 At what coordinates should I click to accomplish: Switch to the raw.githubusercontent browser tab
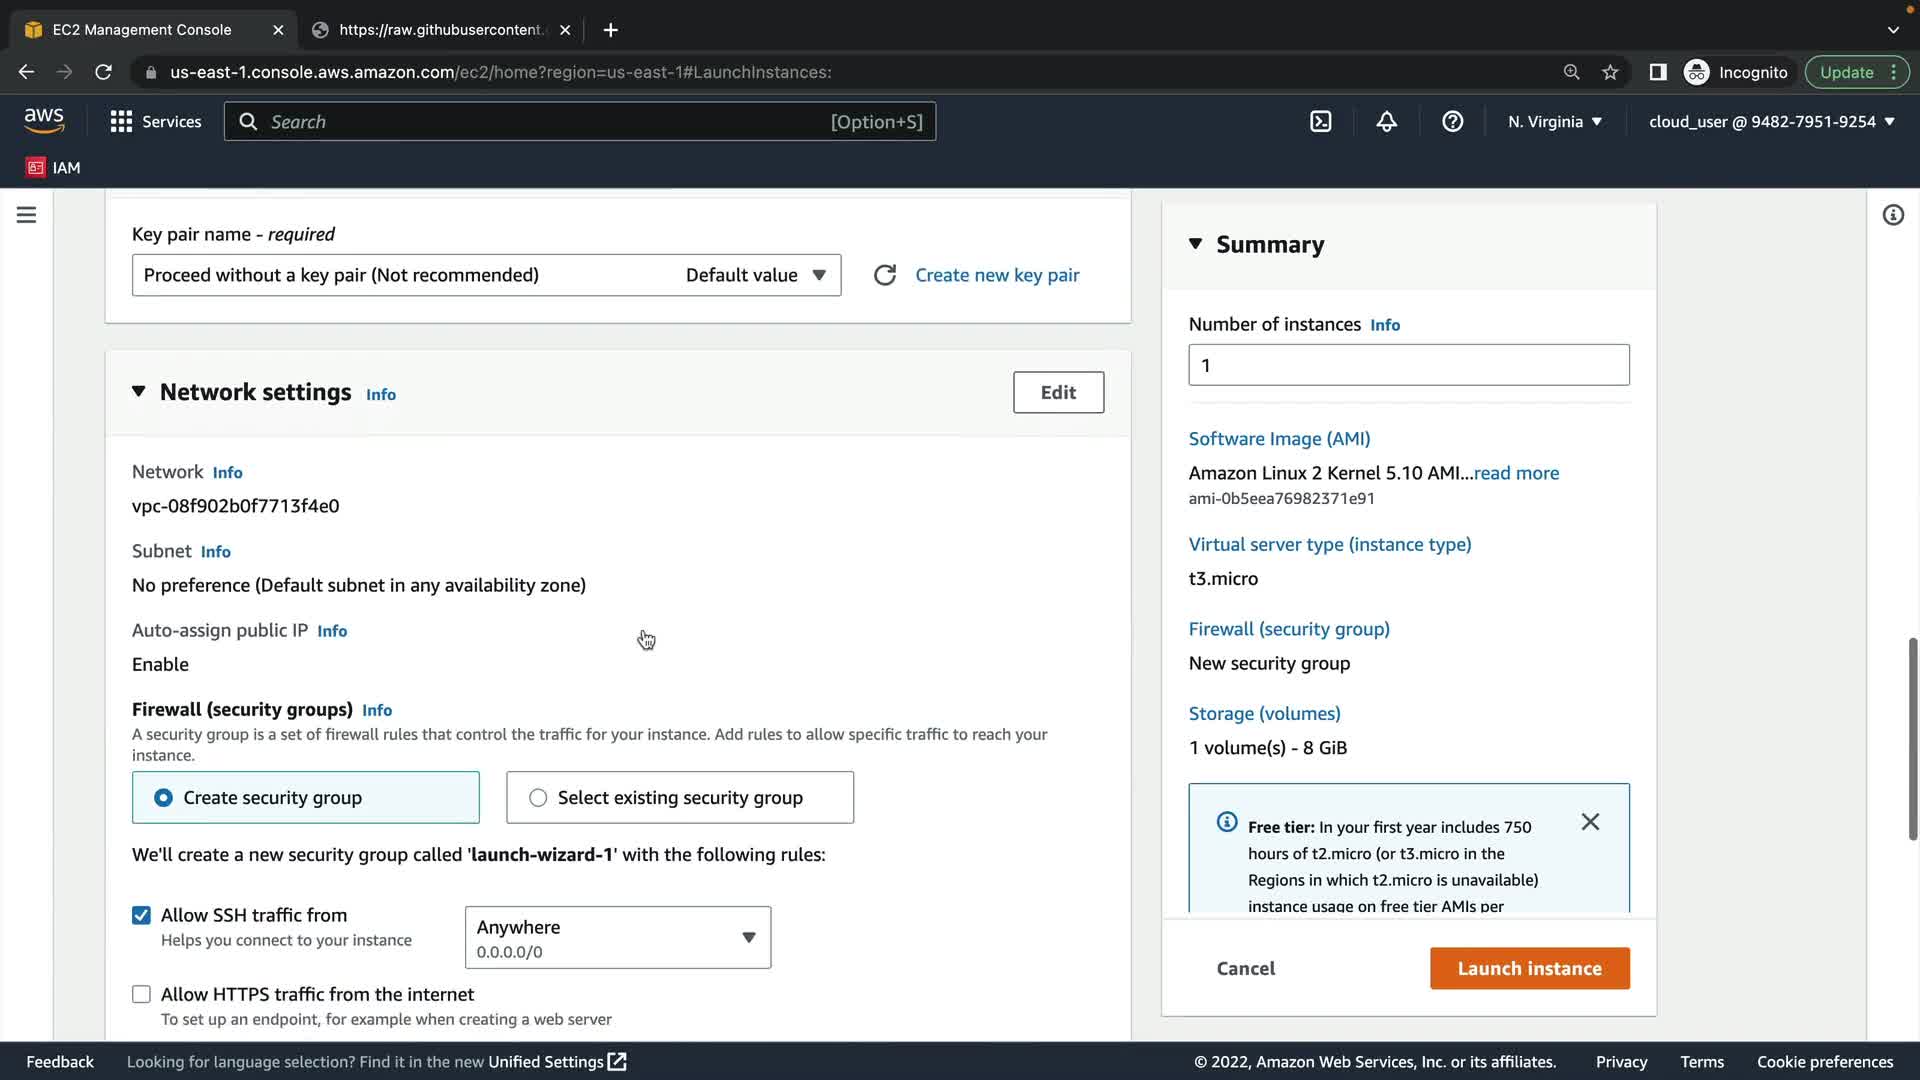[x=440, y=30]
